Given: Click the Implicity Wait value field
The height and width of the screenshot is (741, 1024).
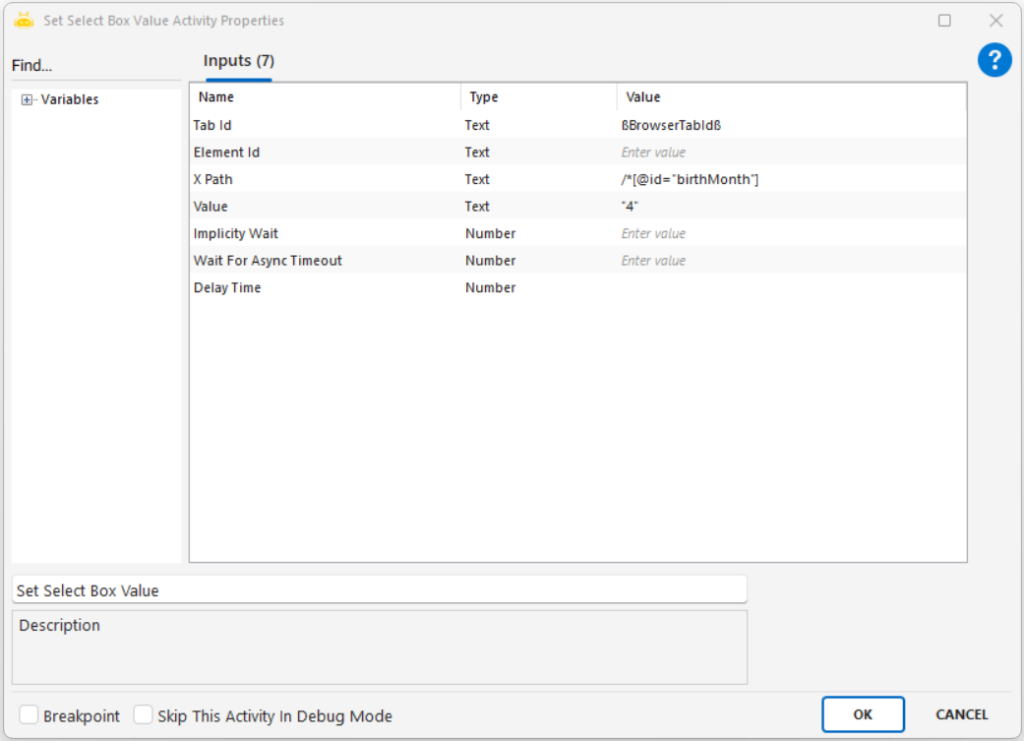Looking at the screenshot, I should [x=790, y=233].
